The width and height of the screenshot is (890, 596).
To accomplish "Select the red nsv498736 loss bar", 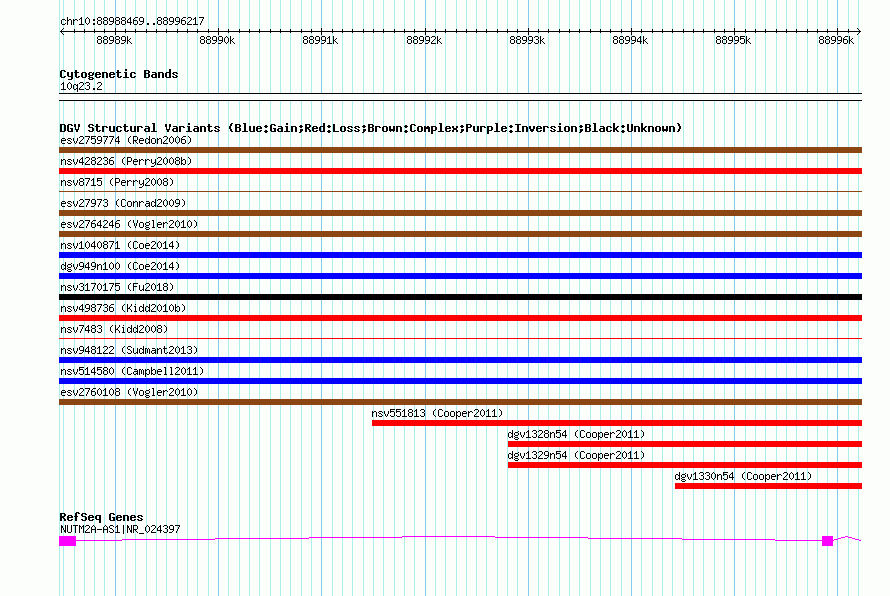I will (x=460, y=318).
